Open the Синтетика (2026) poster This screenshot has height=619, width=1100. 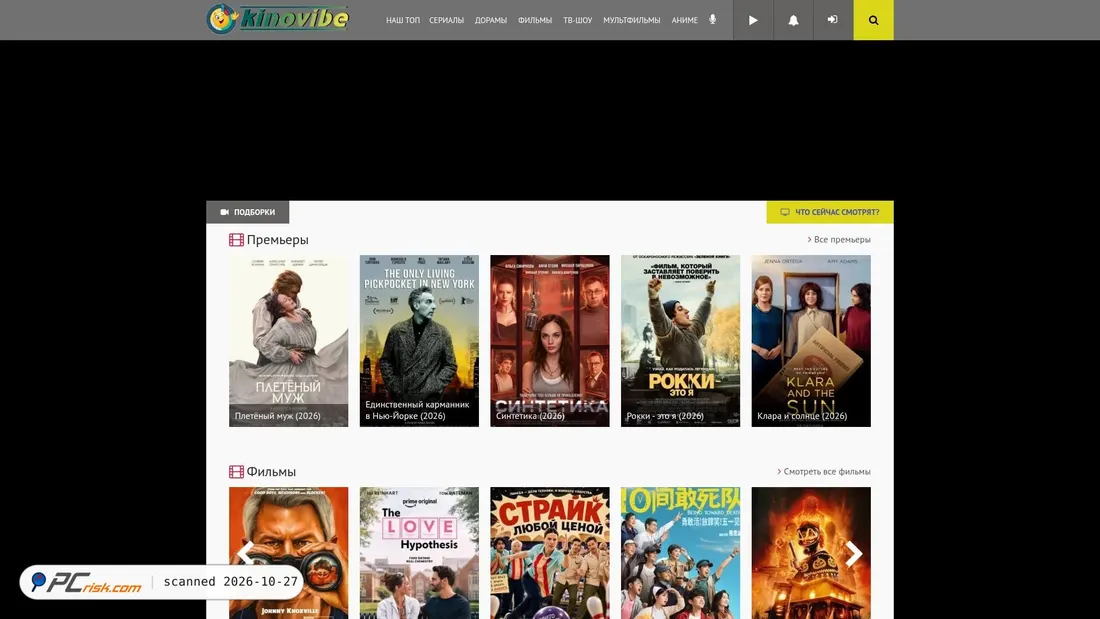point(549,340)
